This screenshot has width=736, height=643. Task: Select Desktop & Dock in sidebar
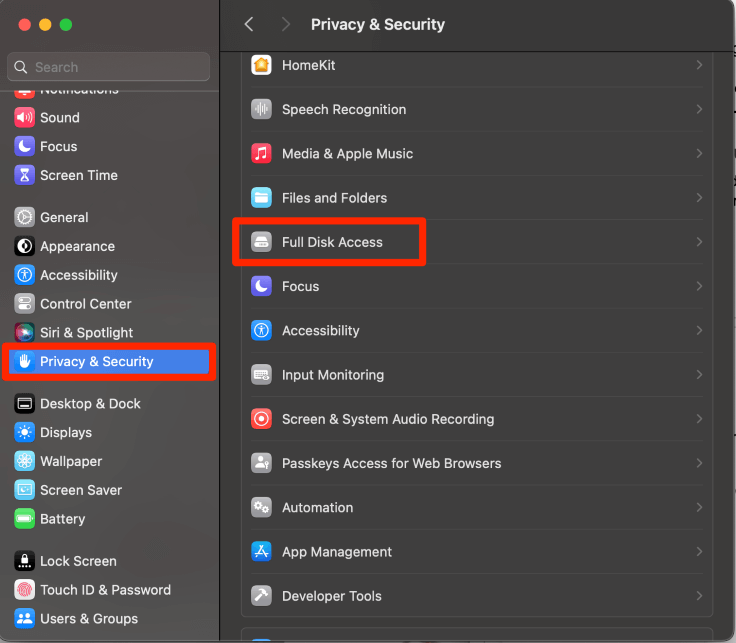pyautogui.click(x=90, y=404)
